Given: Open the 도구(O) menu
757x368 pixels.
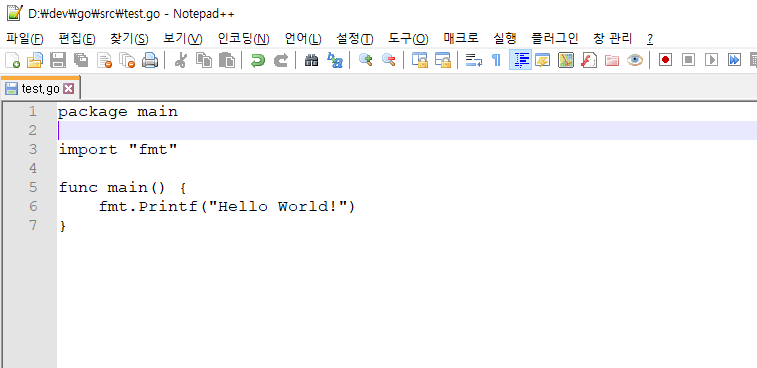Looking at the screenshot, I should coord(408,39).
